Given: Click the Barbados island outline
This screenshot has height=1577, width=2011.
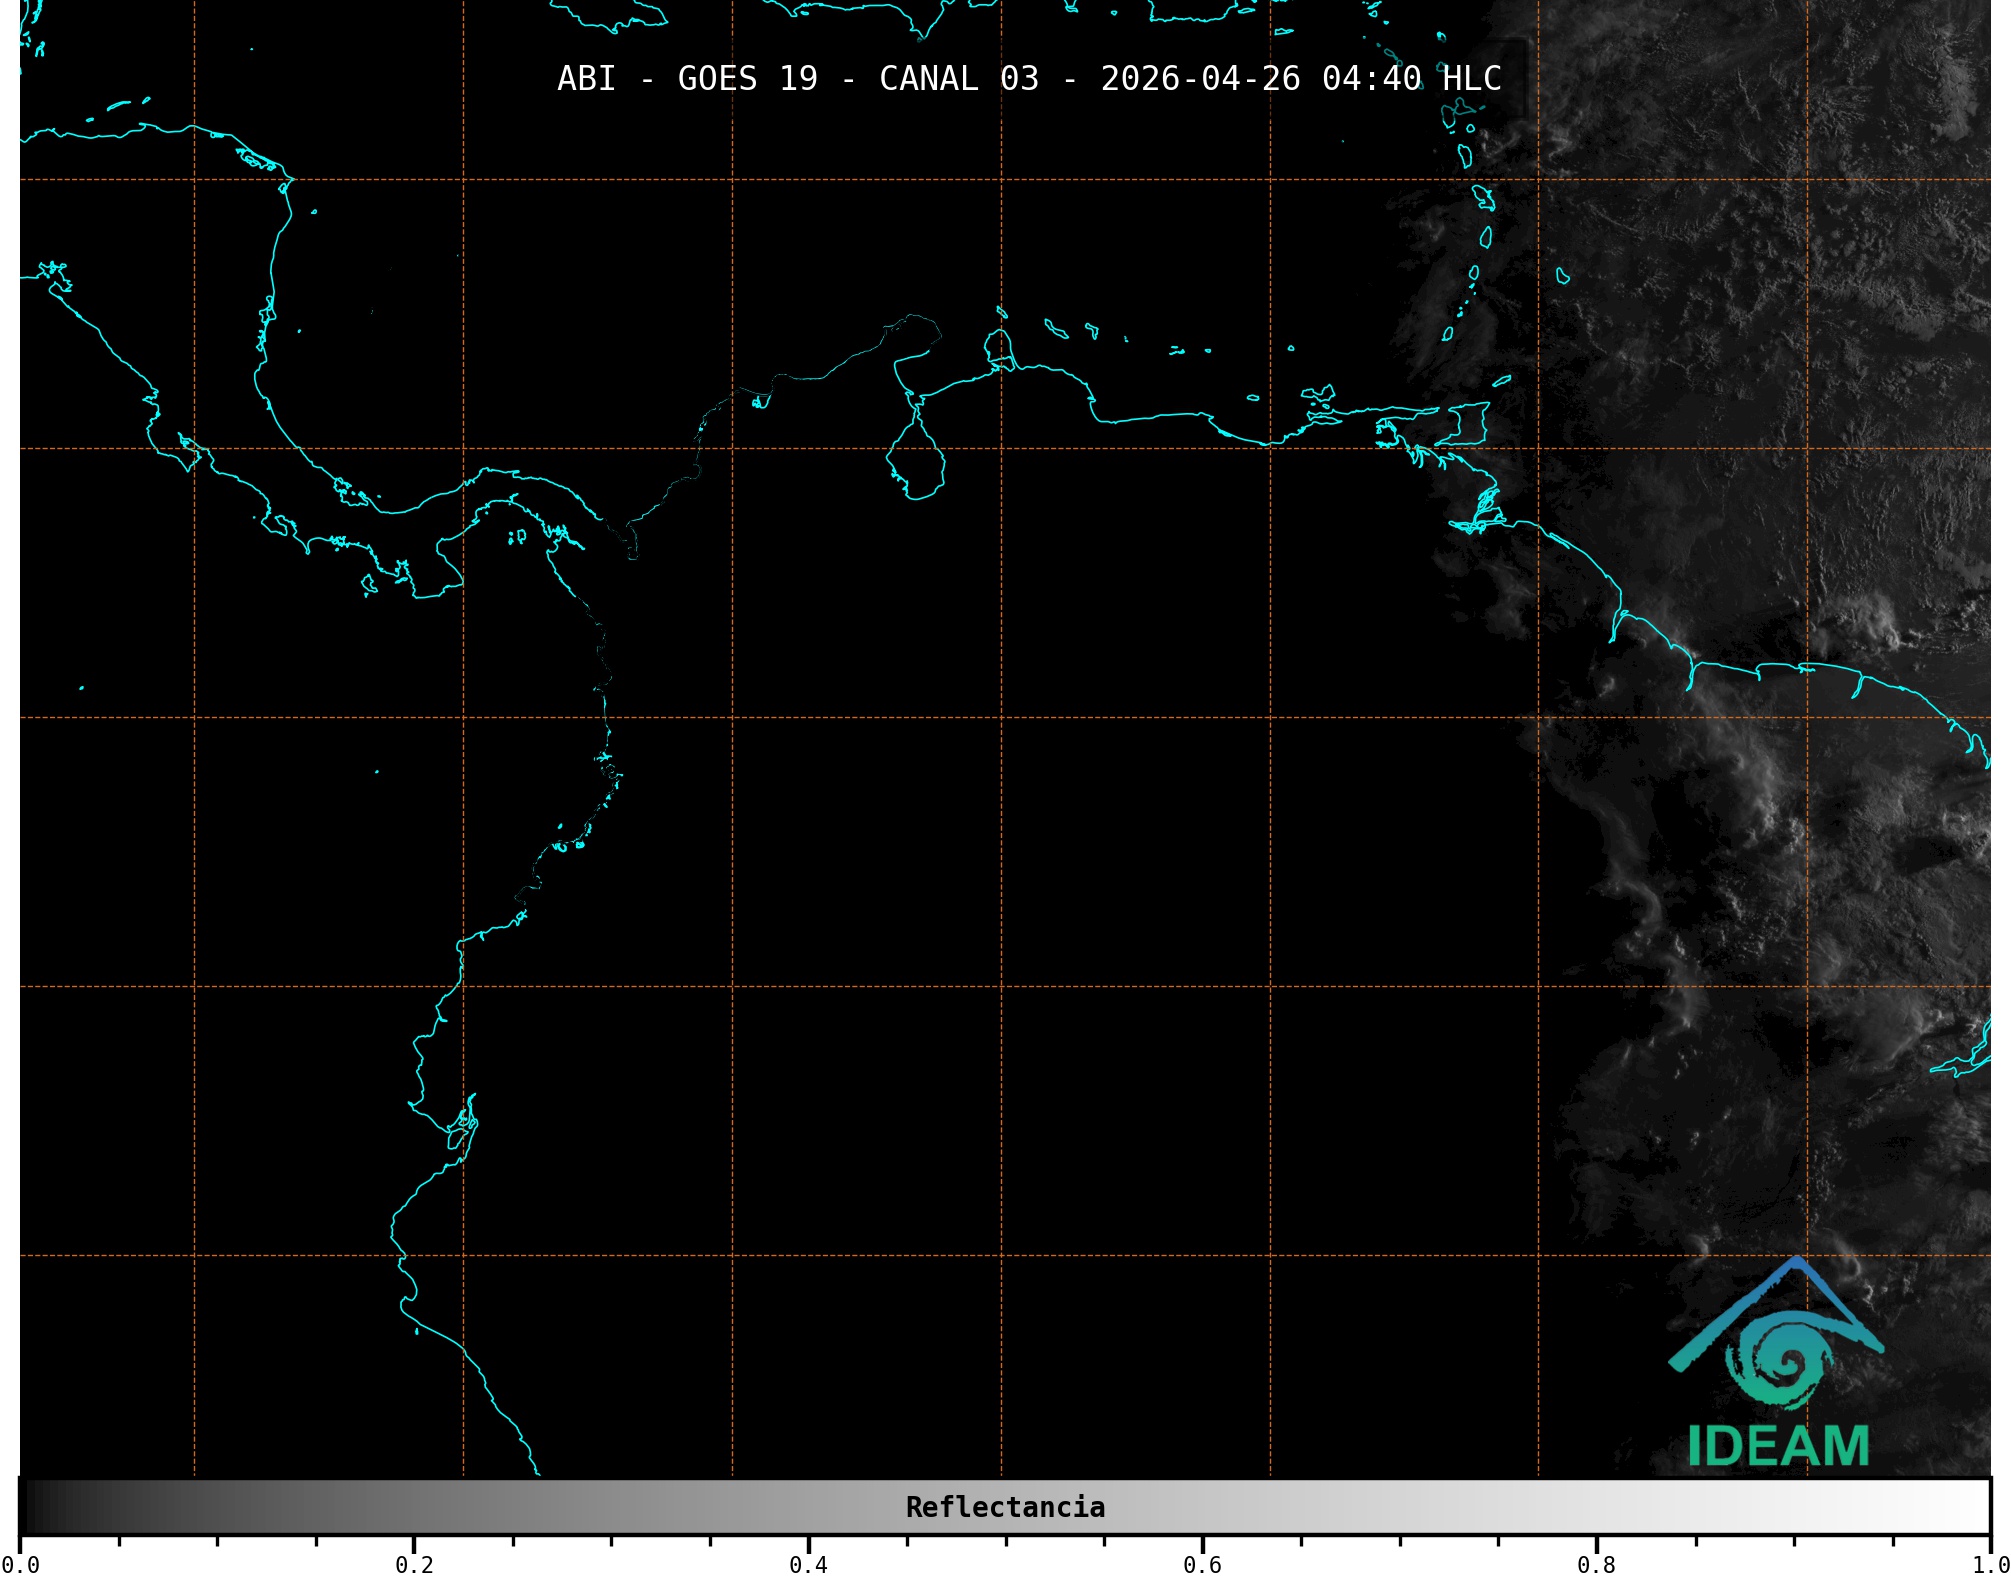Looking at the screenshot, I should (x=1562, y=276).
